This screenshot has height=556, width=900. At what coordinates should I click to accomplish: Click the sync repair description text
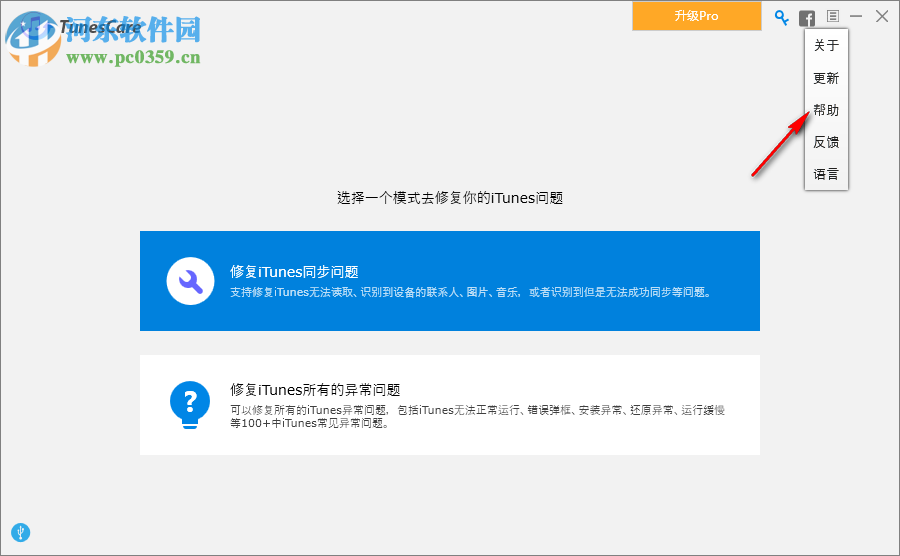click(x=471, y=293)
